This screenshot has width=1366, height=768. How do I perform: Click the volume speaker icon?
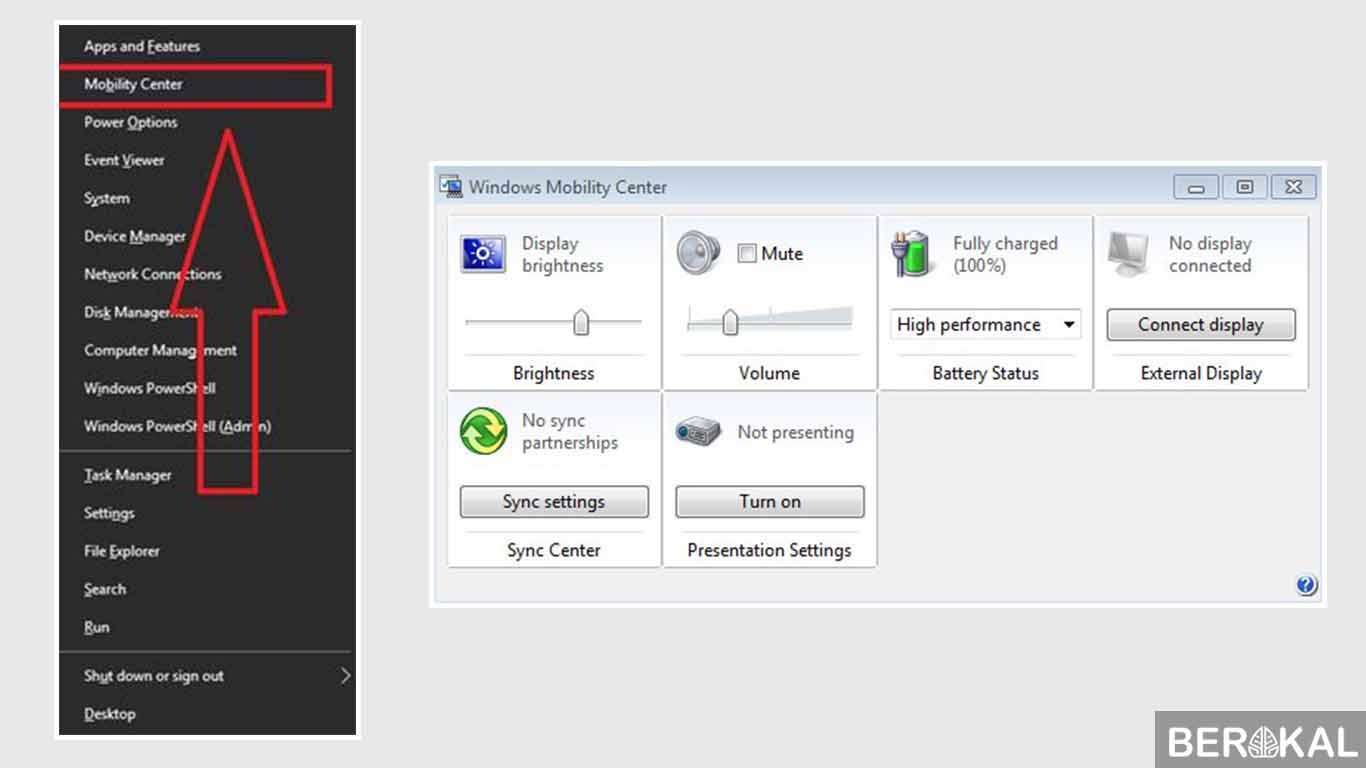[x=698, y=253]
